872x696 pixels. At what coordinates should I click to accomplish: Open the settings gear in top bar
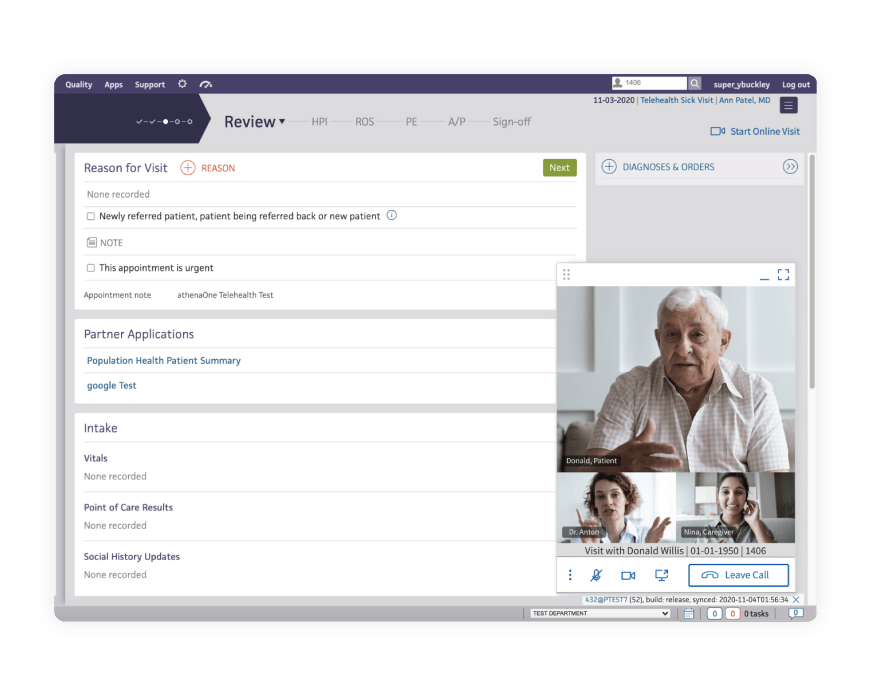point(182,84)
